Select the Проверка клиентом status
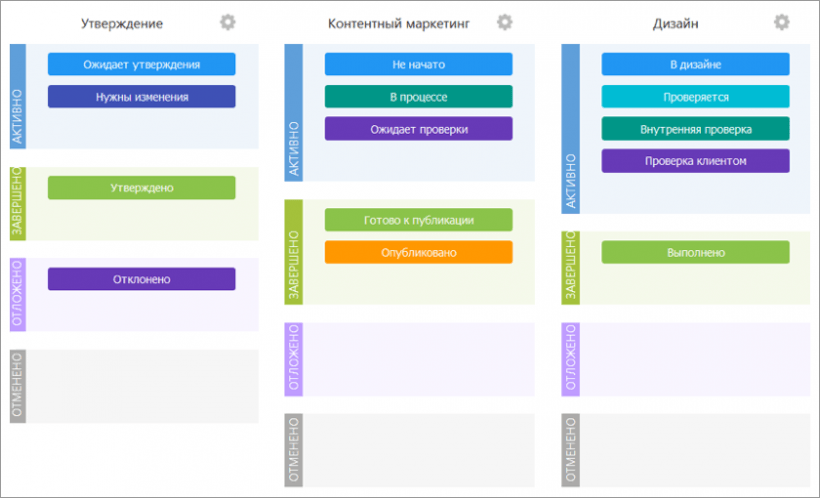Image resolution: width=820 pixels, height=498 pixels. tap(695, 161)
